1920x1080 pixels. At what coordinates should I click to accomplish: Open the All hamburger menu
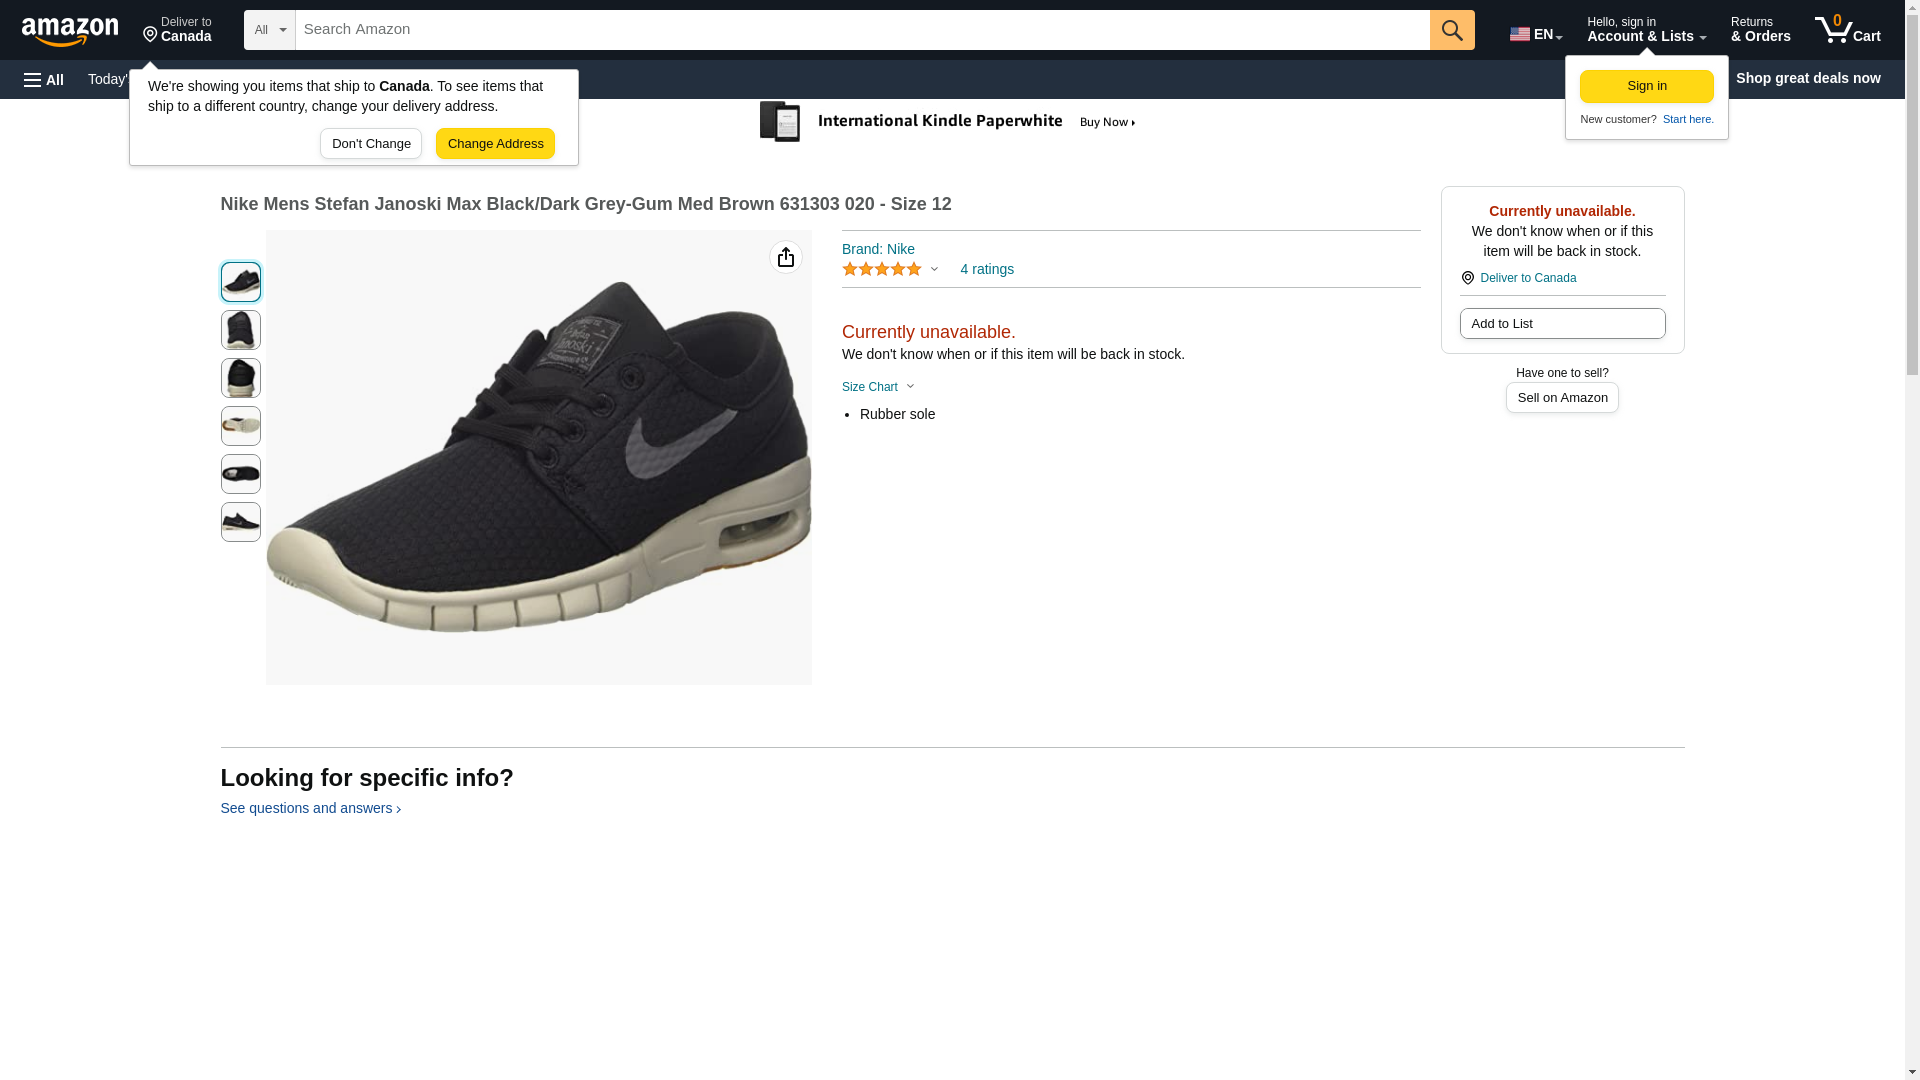(x=44, y=79)
